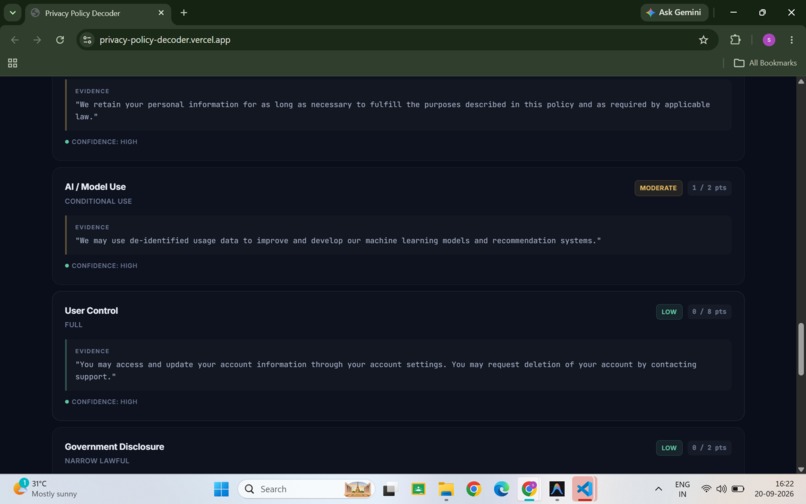Open the tab search dropdown arrow
Viewport: 806px width, 504px height.
[12, 13]
